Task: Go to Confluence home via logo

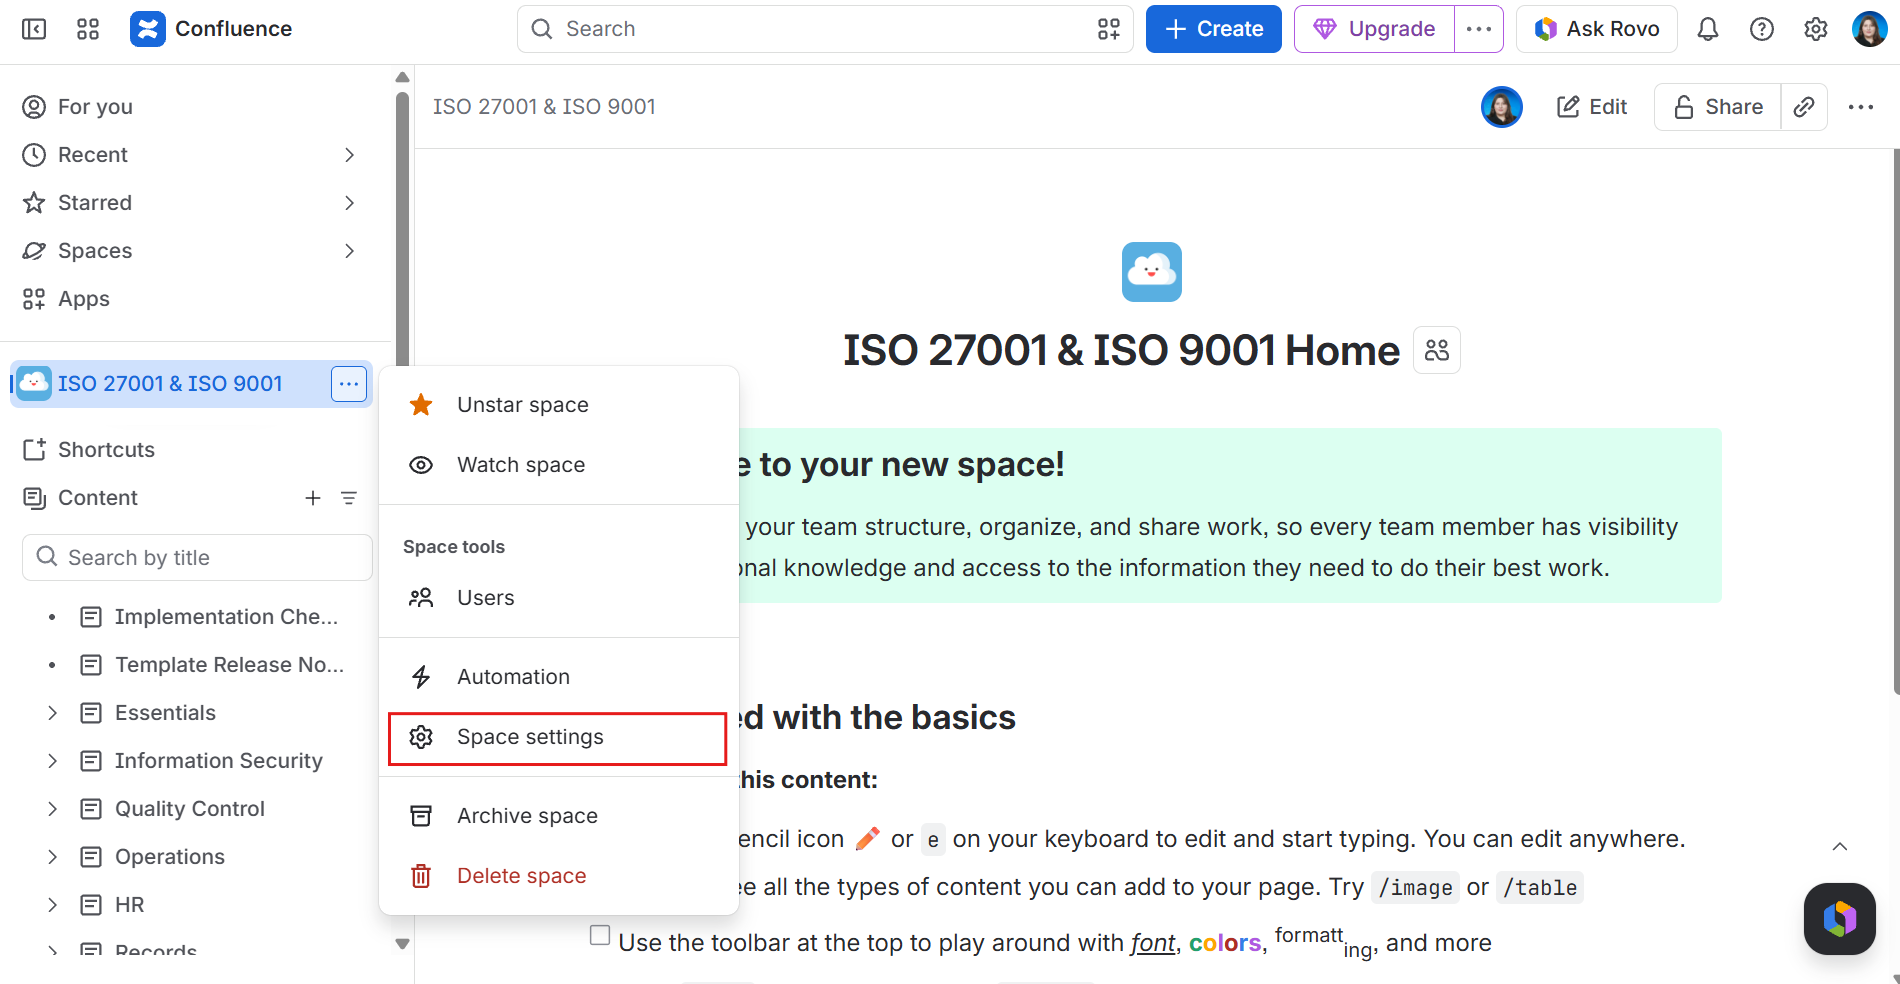Action: pos(211,29)
